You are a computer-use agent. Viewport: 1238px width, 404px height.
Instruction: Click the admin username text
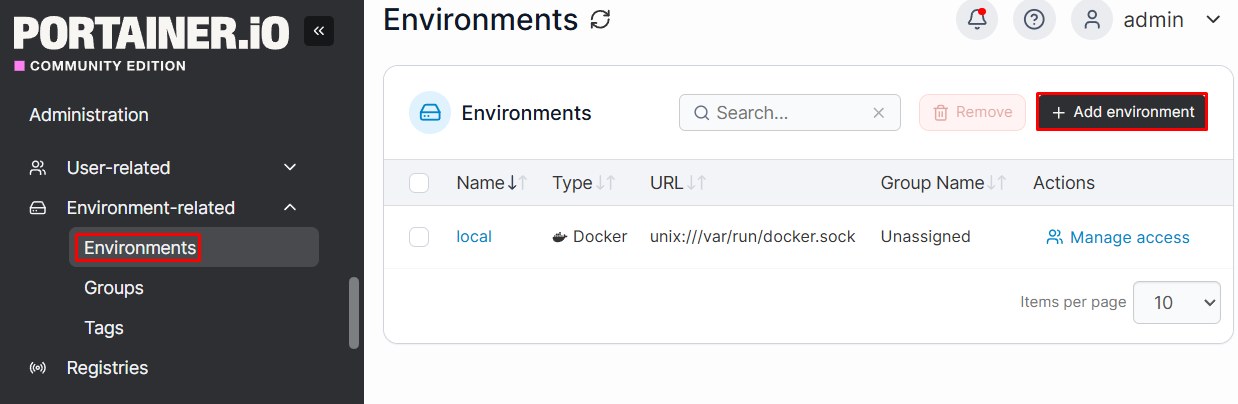coord(1154,19)
